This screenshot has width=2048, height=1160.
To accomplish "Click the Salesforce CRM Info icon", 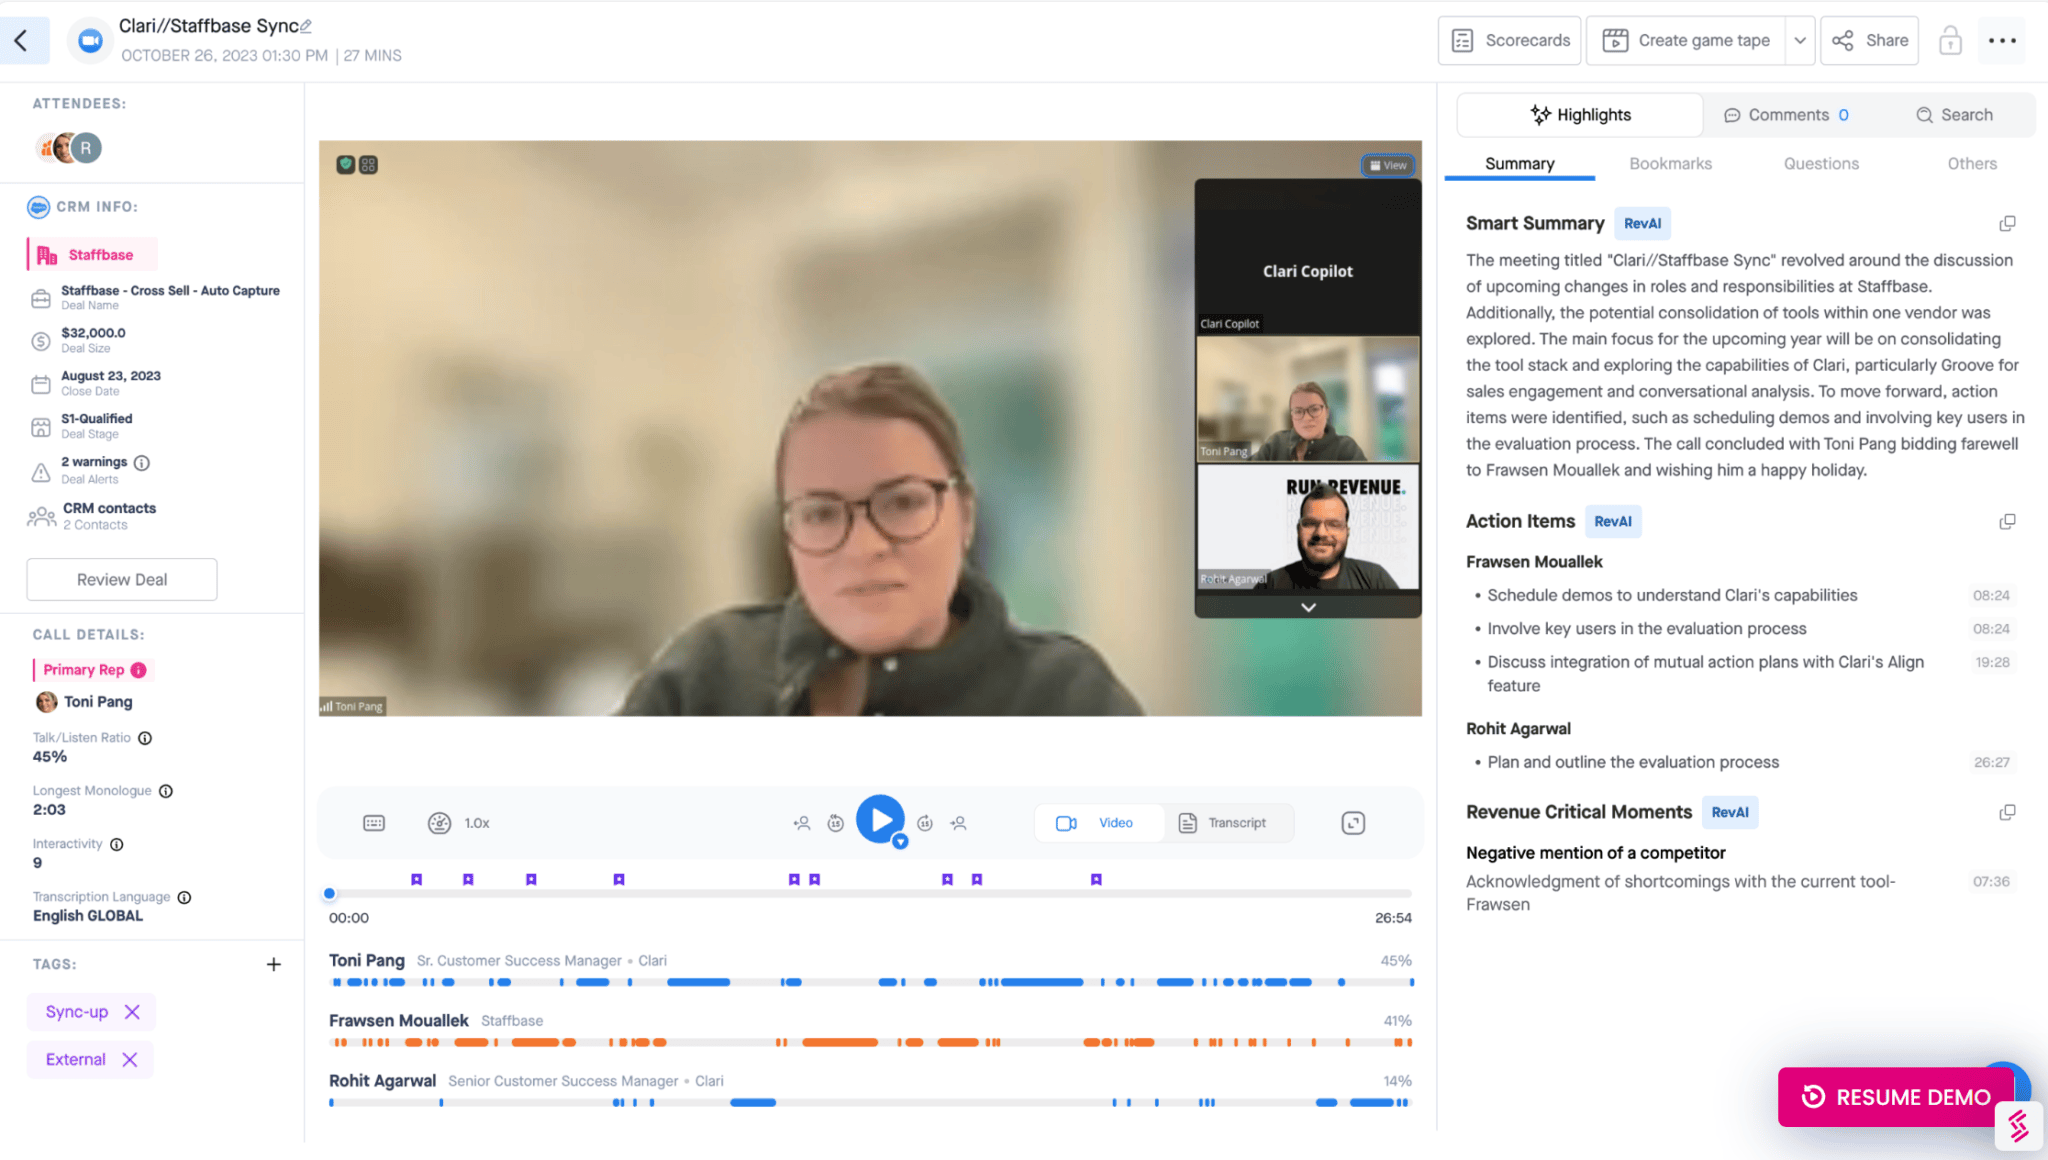I will pos(38,207).
